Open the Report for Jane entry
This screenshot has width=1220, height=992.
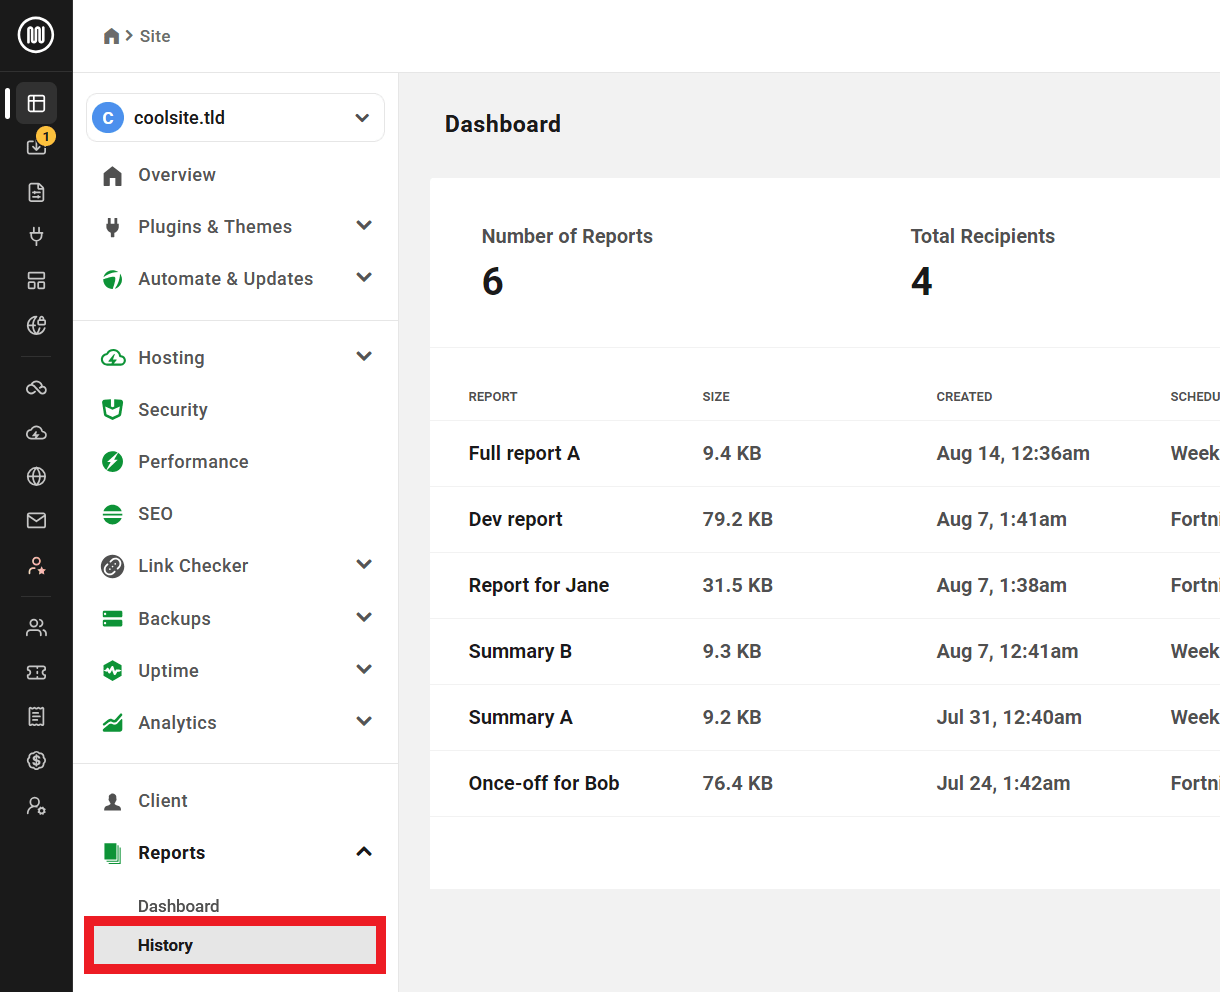click(x=539, y=585)
